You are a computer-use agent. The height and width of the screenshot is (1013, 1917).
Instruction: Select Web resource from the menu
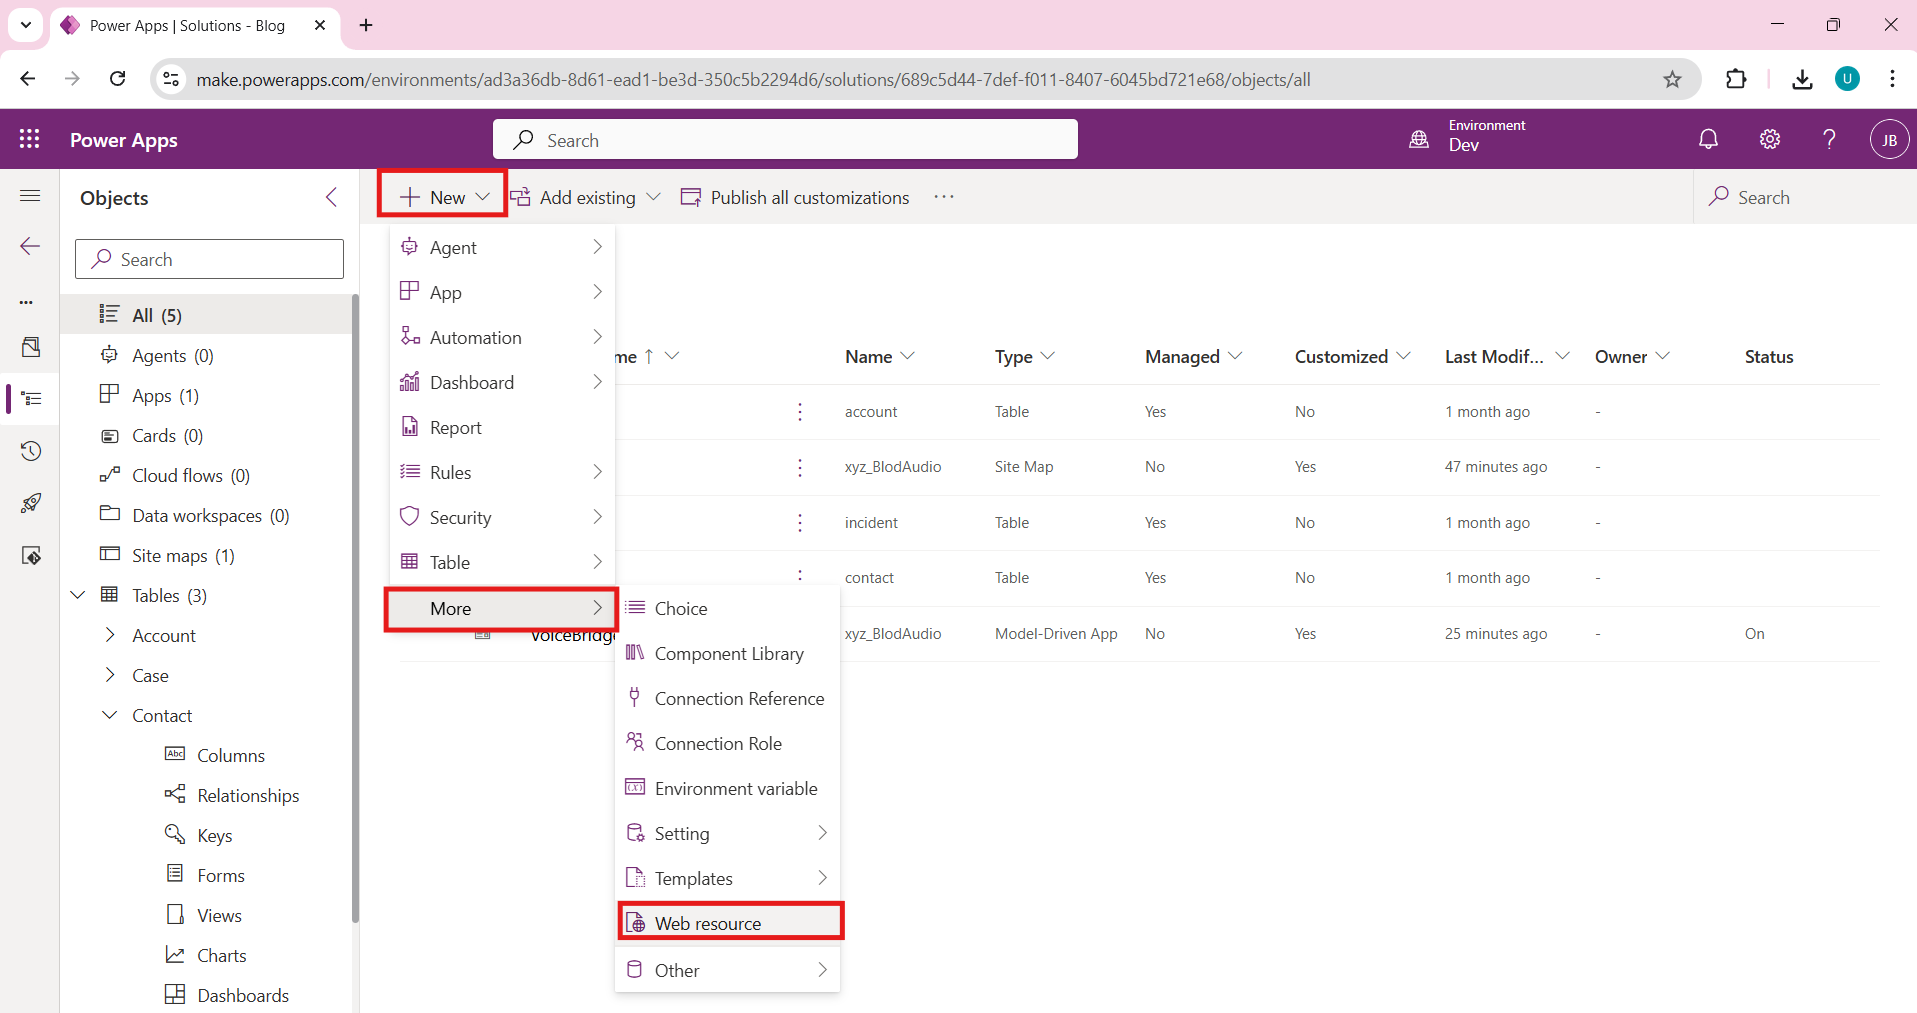708,923
